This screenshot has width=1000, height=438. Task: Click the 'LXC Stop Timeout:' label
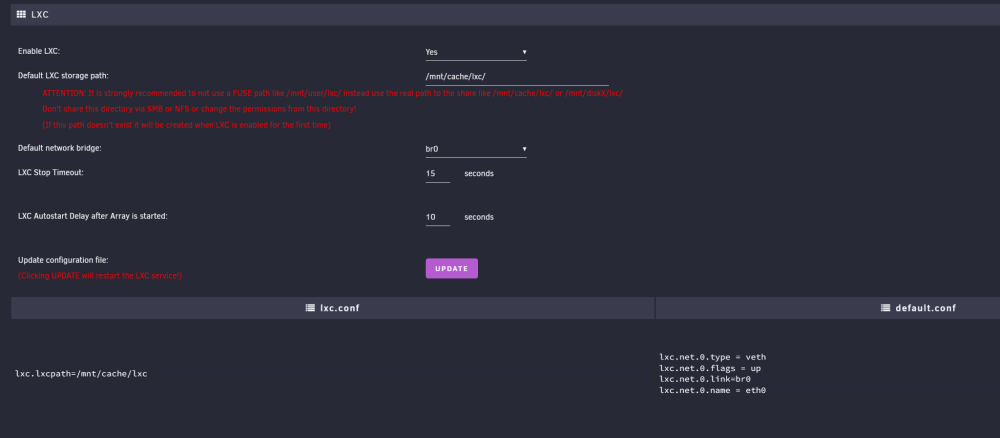point(50,172)
